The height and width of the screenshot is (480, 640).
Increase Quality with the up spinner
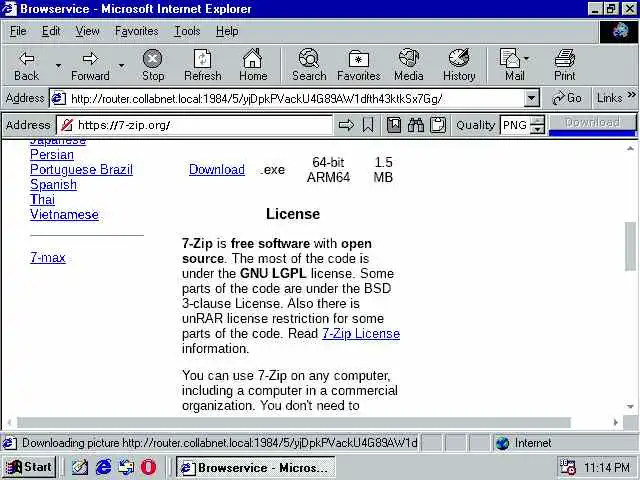[538, 120]
